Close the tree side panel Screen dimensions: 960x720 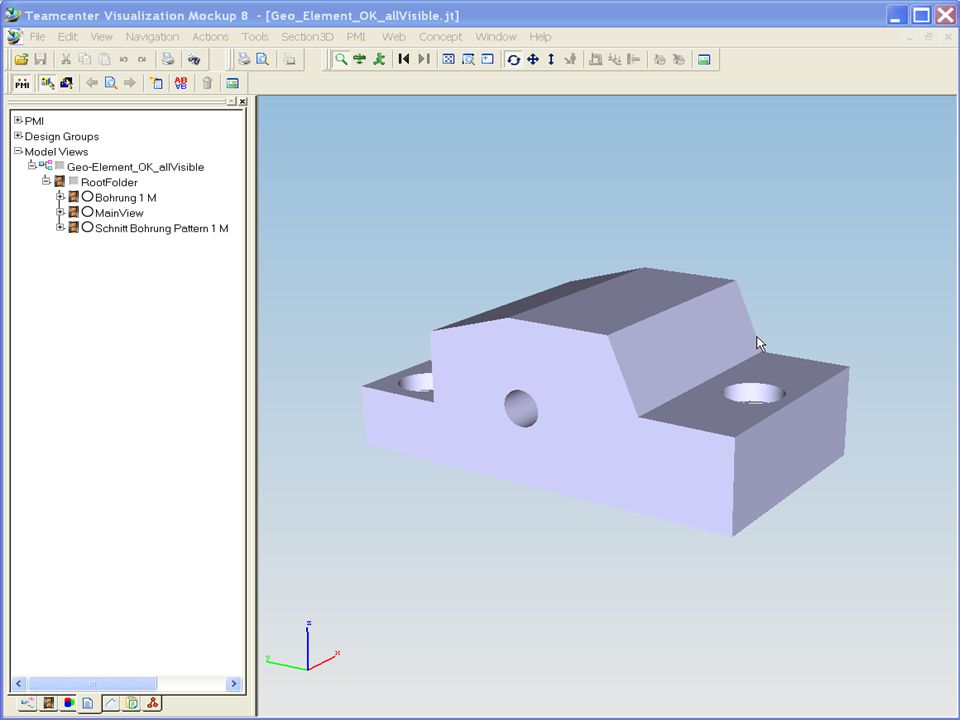click(242, 101)
